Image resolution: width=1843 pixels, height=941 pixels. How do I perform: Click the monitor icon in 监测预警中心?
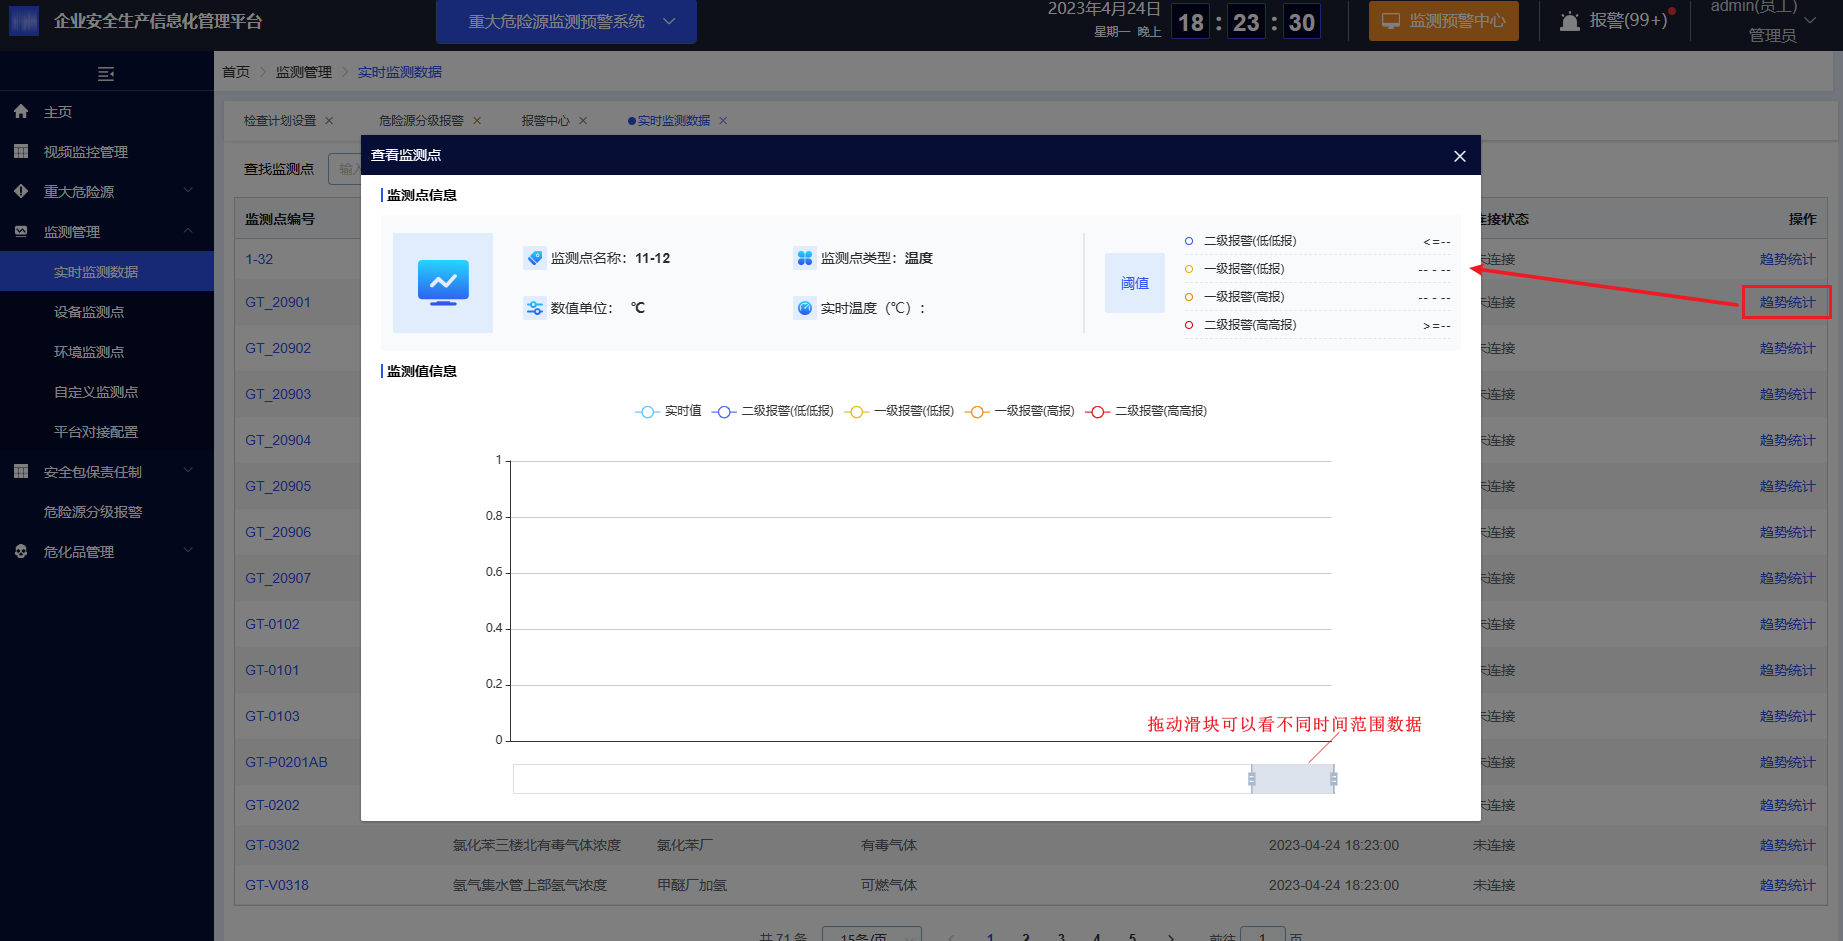point(1391,21)
